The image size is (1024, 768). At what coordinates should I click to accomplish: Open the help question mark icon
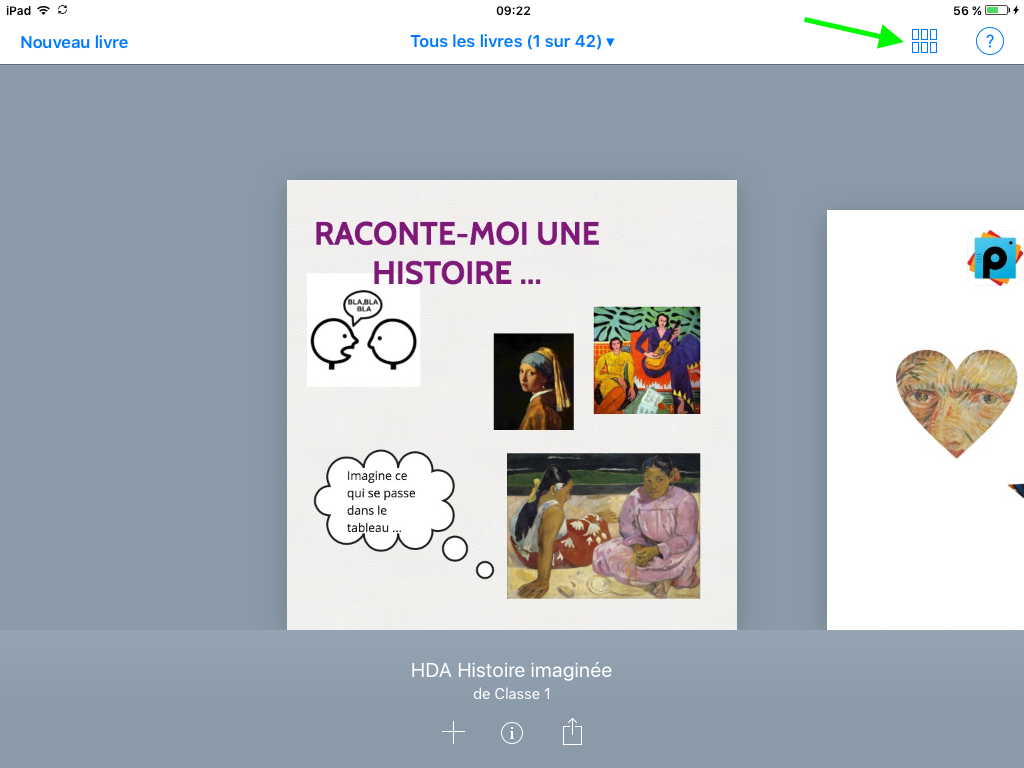coord(989,41)
